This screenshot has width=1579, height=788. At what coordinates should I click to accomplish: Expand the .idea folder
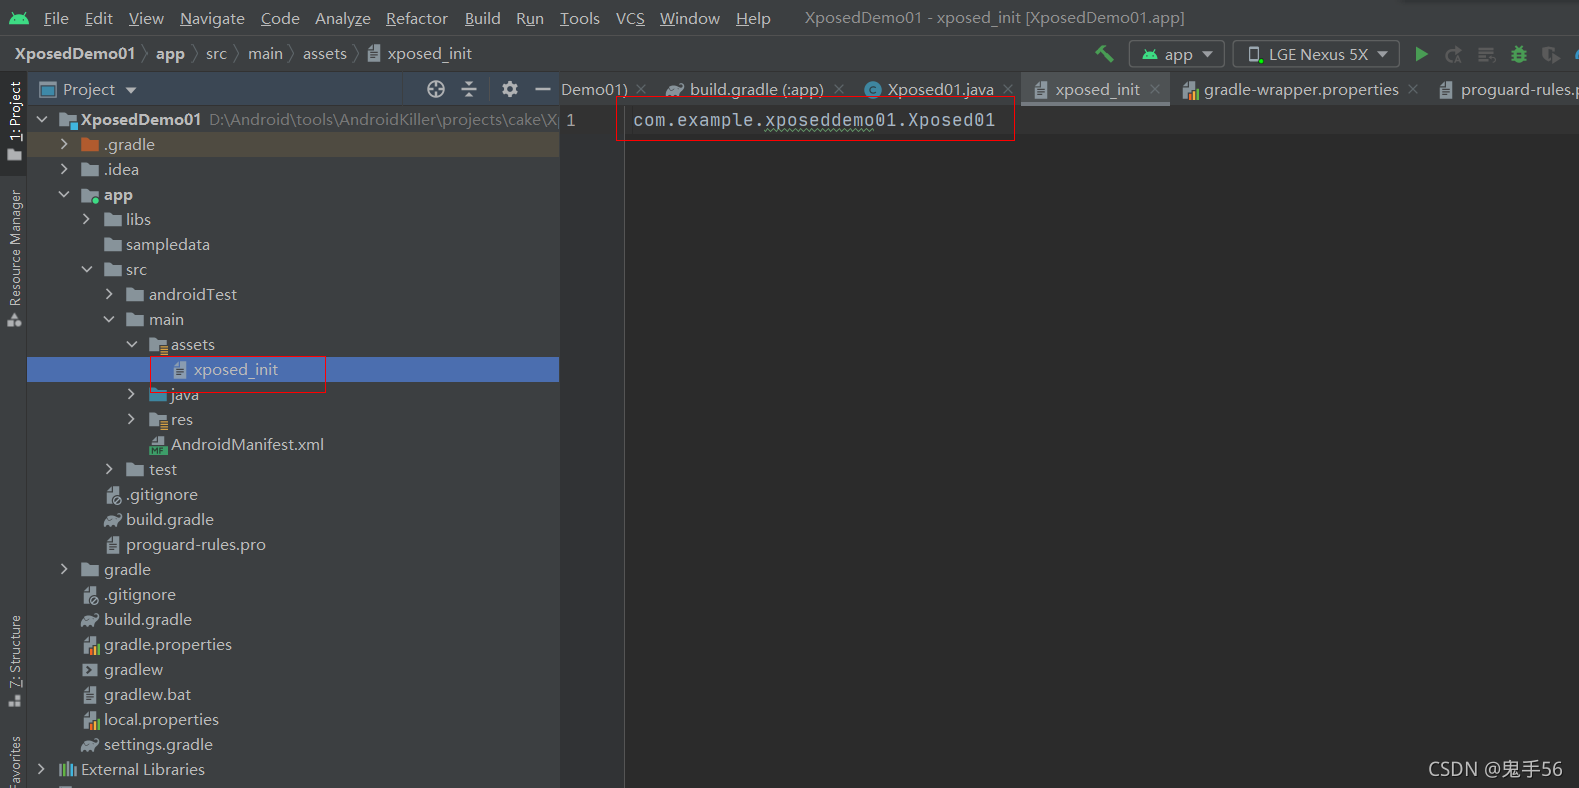coord(64,169)
